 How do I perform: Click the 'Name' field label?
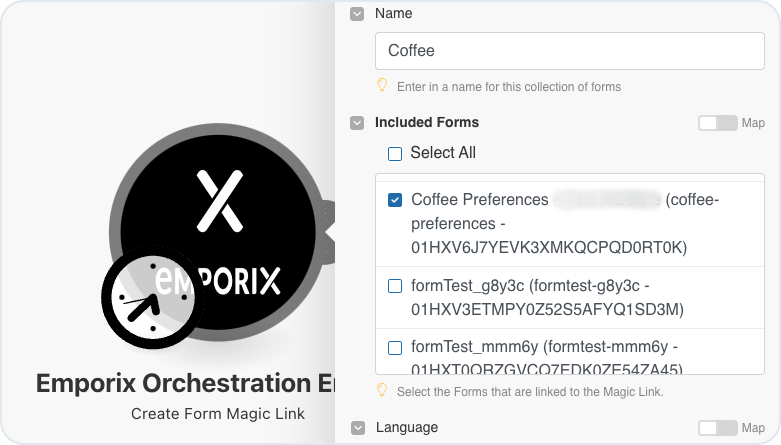pyautogui.click(x=393, y=13)
